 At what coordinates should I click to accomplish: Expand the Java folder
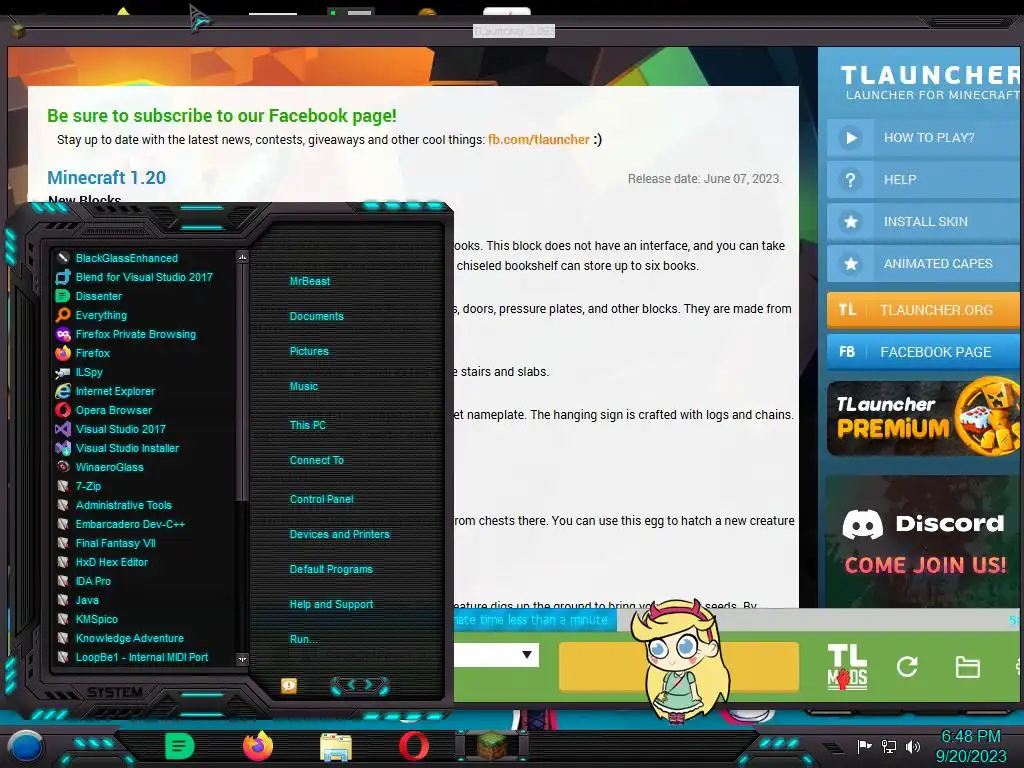pyautogui.click(x=78, y=600)
